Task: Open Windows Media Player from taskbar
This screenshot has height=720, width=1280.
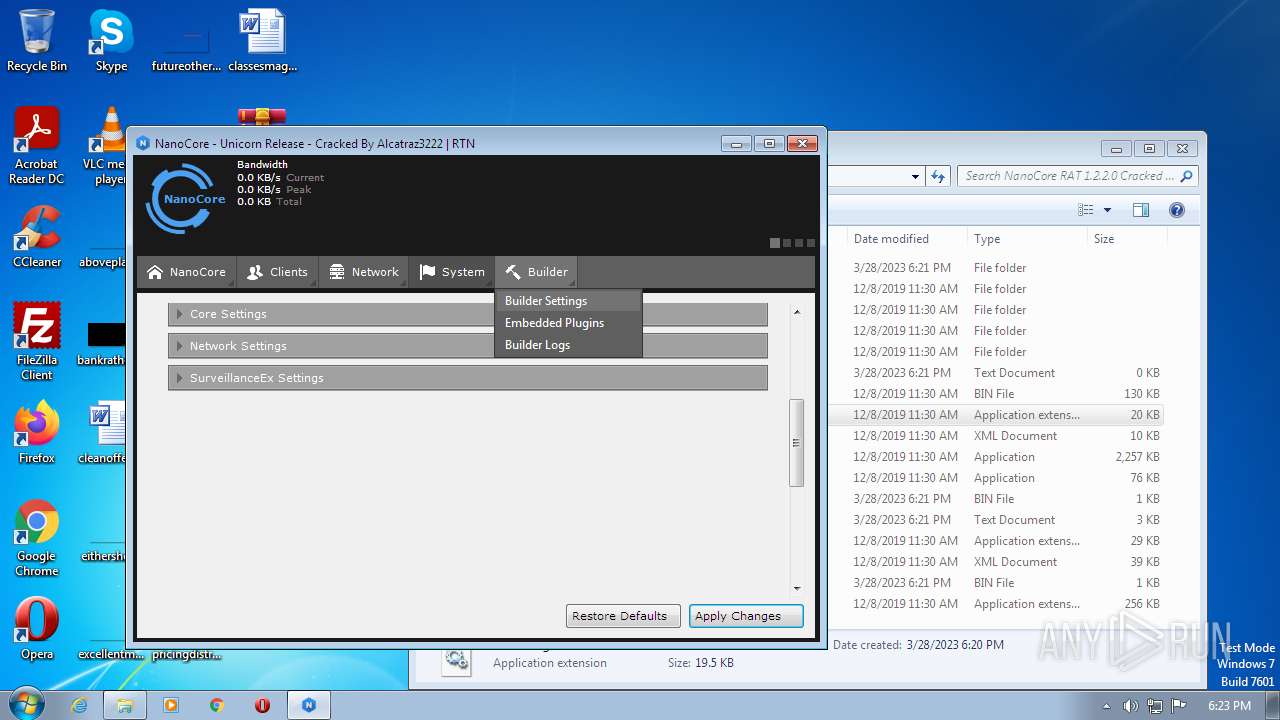Action: 171,705
